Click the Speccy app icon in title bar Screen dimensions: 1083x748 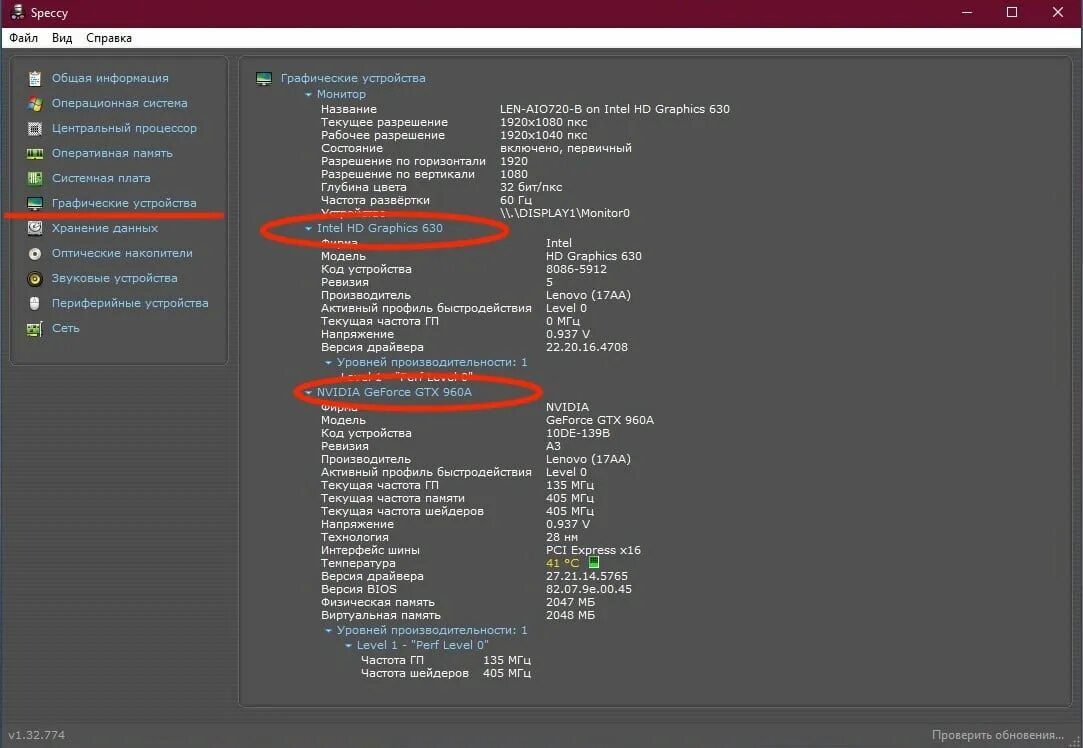tap(17, 12)
